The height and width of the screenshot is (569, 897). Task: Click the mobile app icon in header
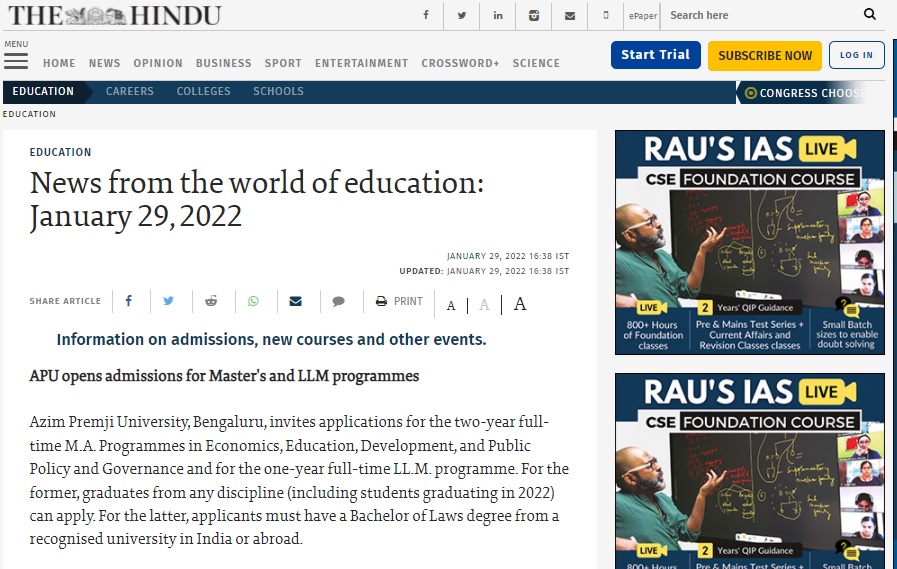[606, 15]
